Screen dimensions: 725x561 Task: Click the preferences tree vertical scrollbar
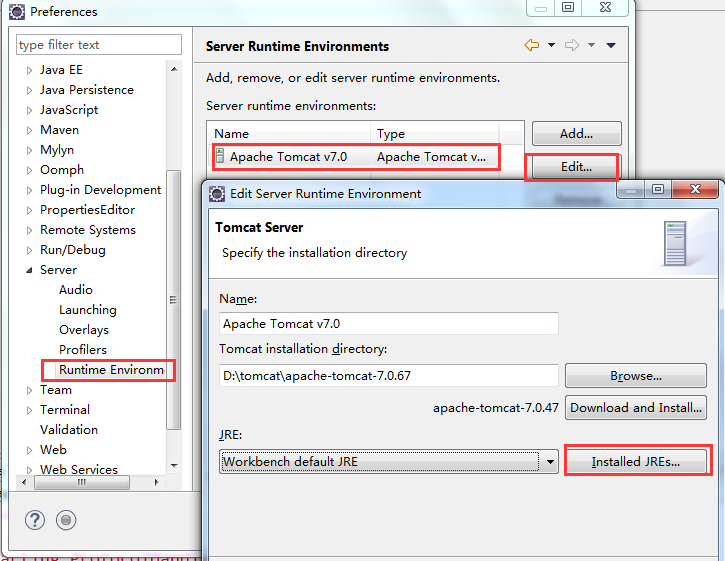tap(174, 300)
